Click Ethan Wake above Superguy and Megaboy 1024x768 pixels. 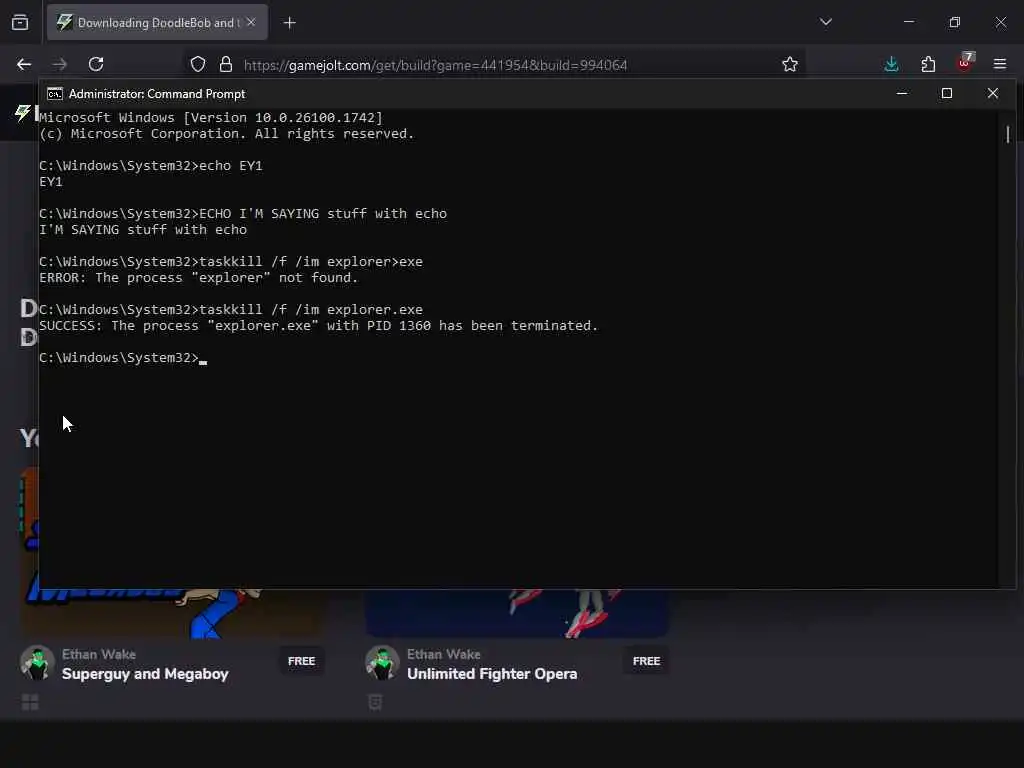(99, 654)
